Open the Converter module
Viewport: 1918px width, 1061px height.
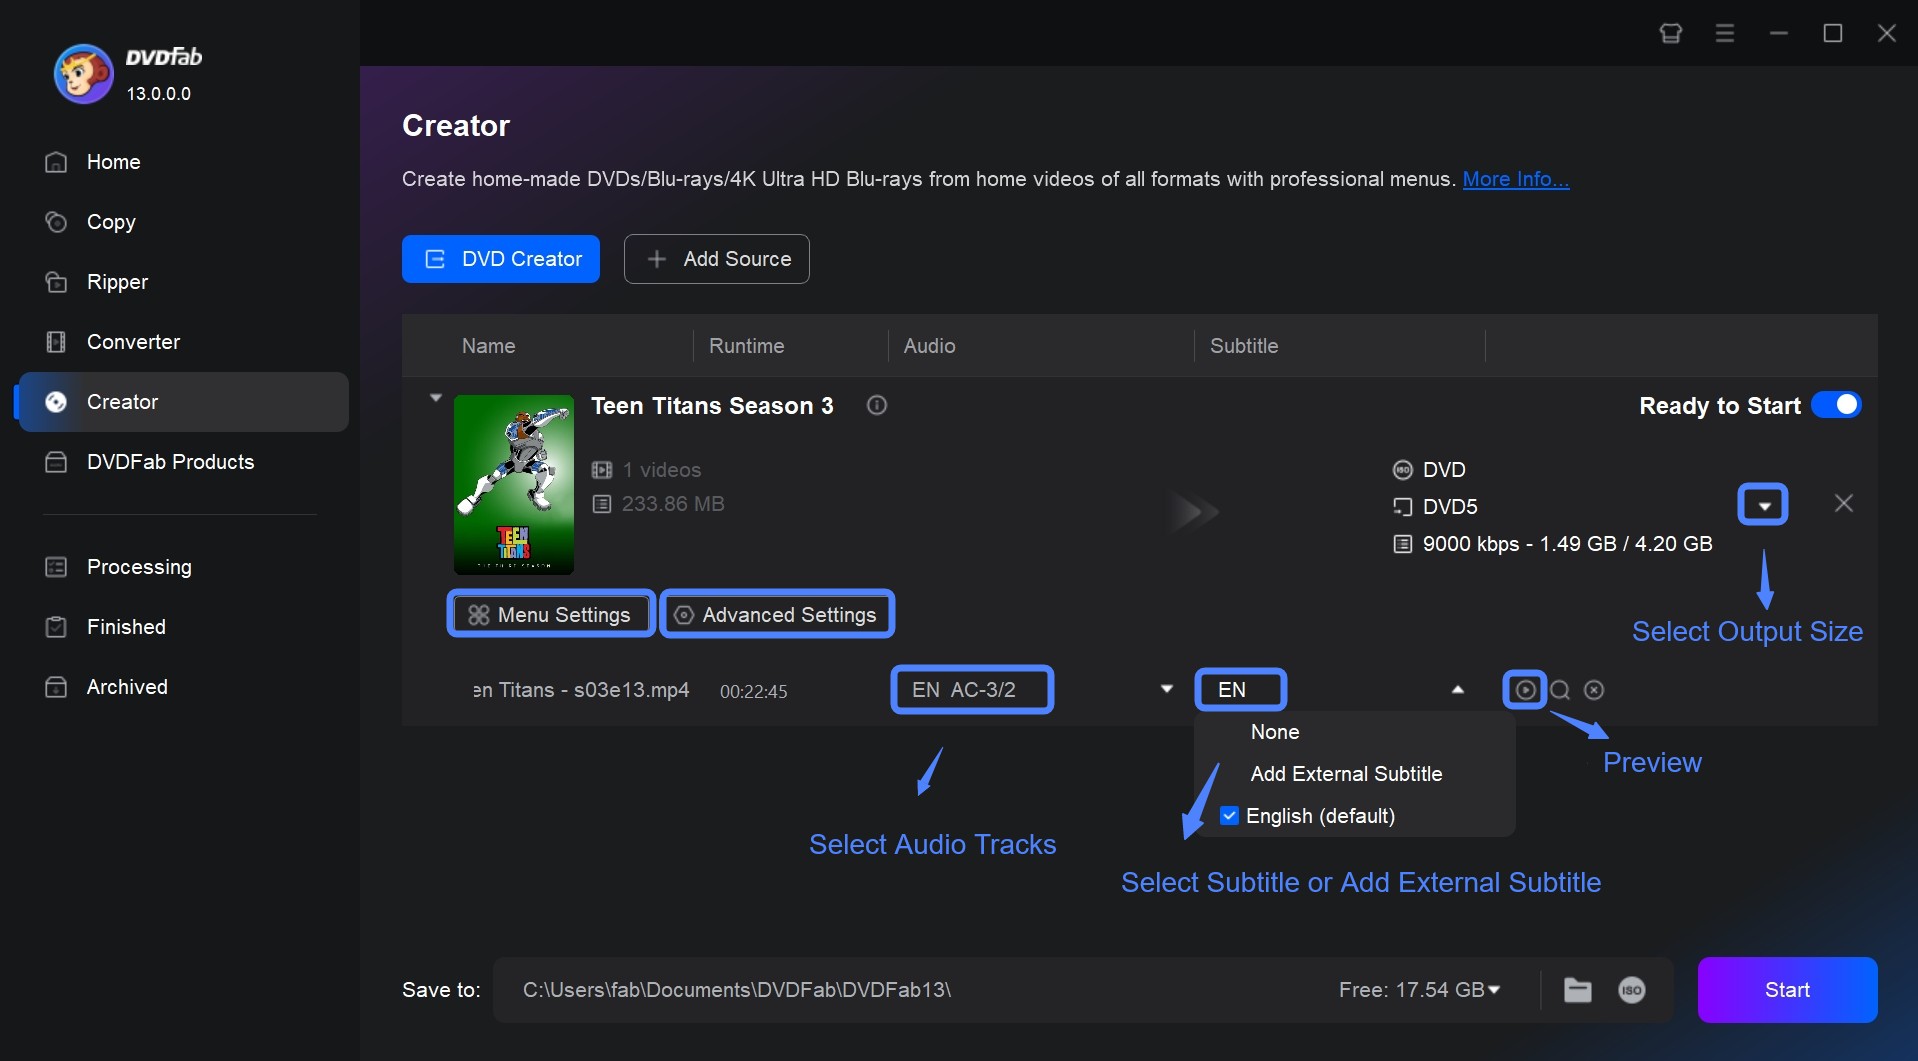(134, 342)
